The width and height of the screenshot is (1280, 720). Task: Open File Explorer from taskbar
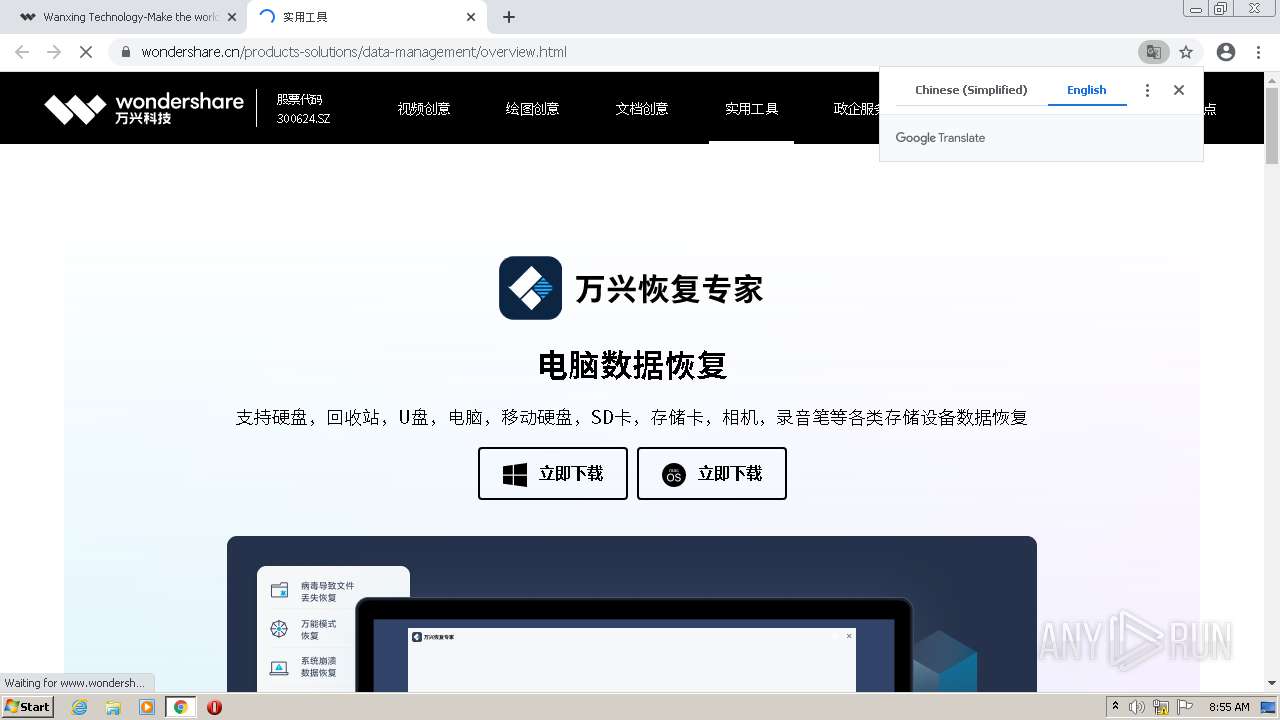pyautogui.click(x=113, y=707)
